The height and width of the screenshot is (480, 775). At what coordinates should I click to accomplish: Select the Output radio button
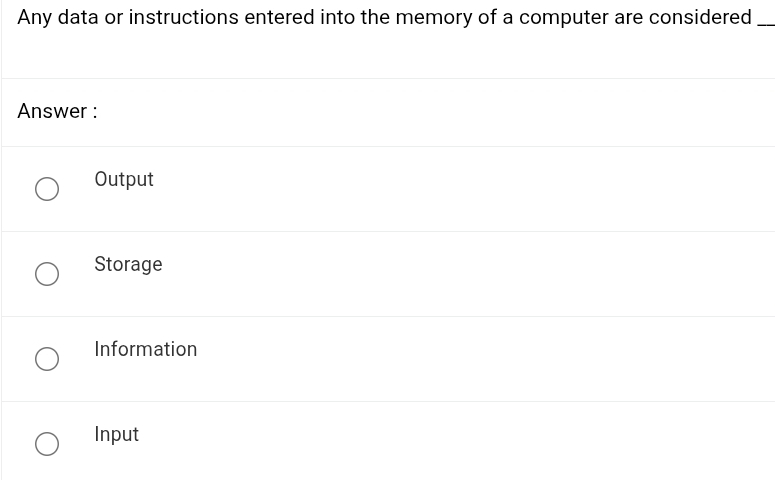(x=46, y=189)
